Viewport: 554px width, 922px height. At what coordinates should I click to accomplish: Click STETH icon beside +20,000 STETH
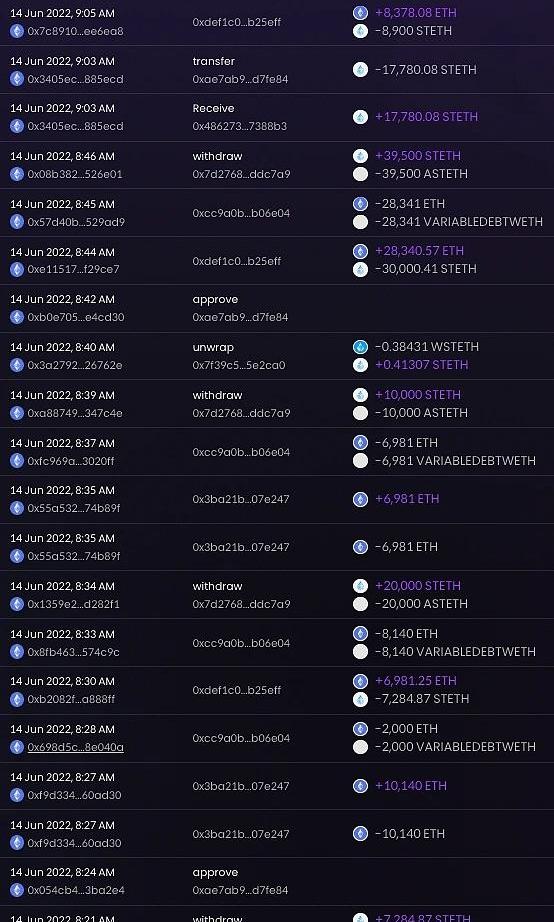coord(361,586)
